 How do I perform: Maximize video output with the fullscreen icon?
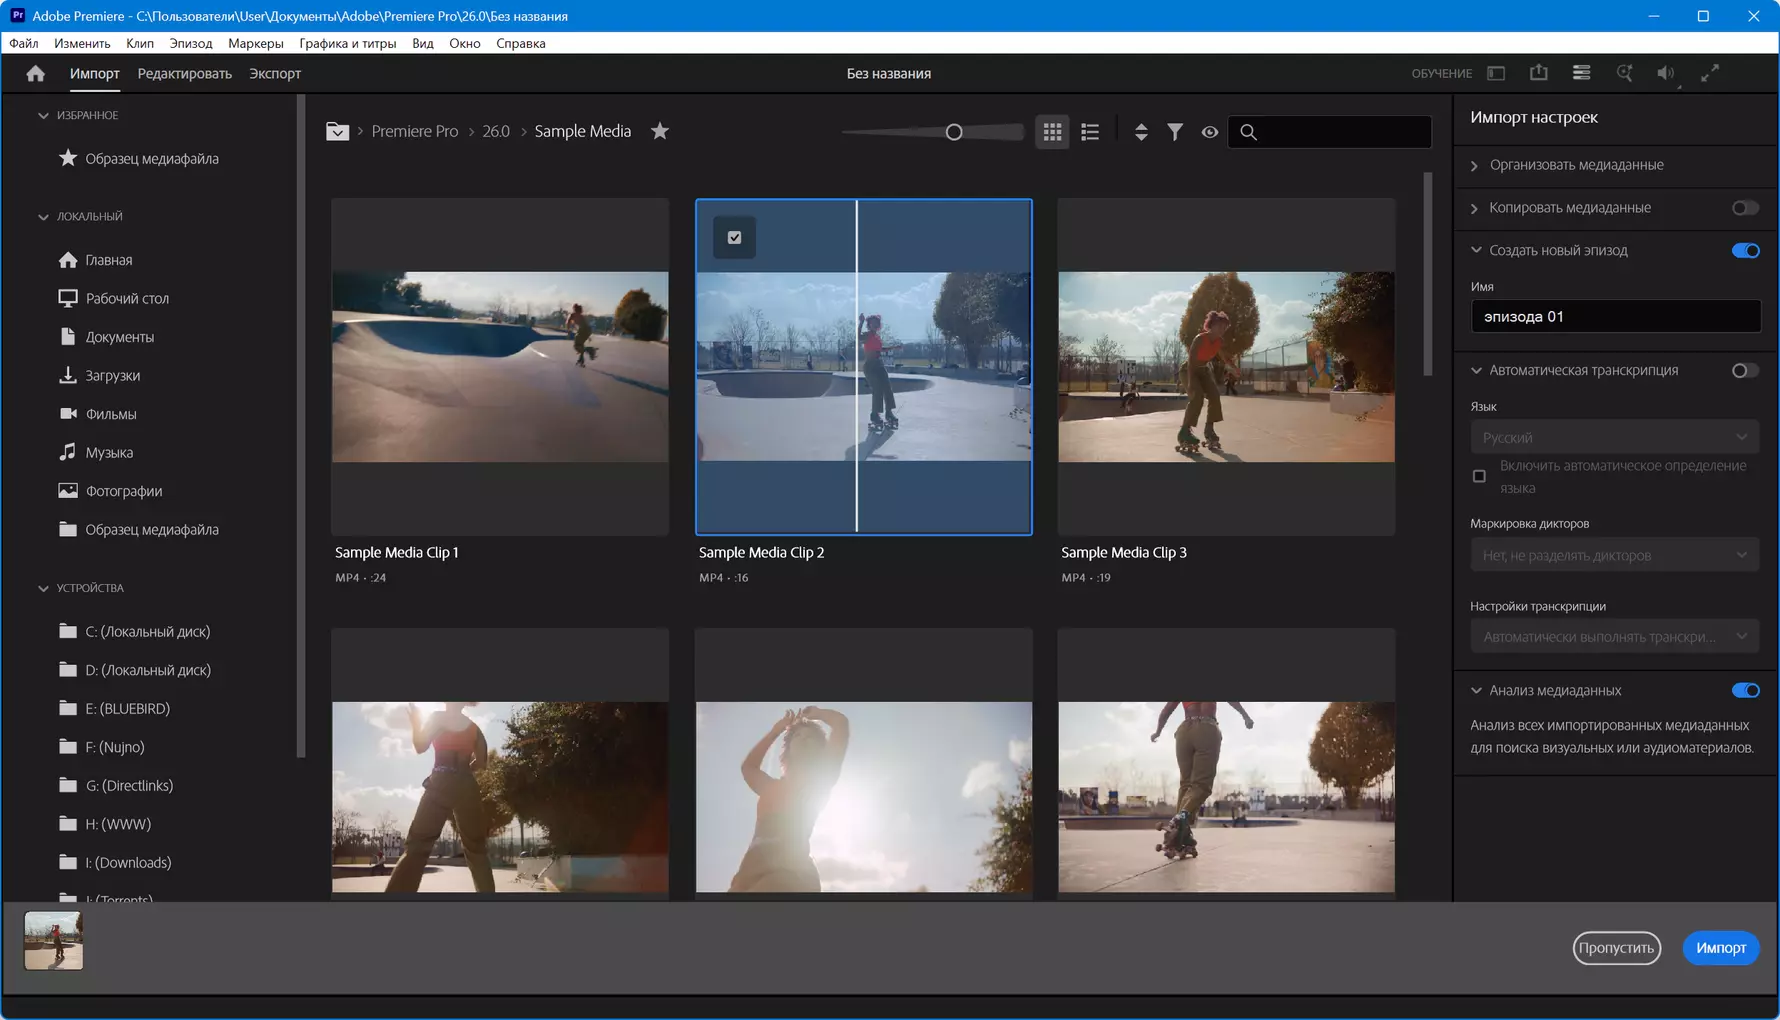tap(1710, 73)
